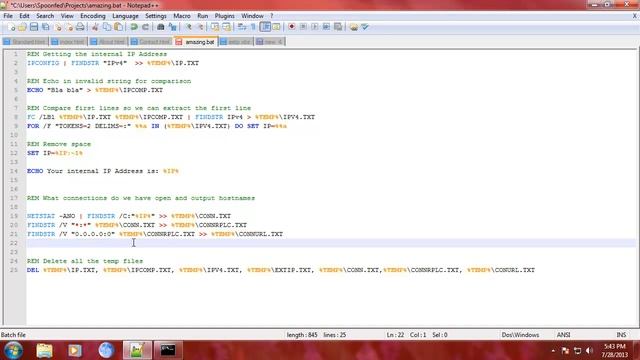This screenshot has height=360, width=640.
Task: Toggle synchronized vertical scrolling
Action: coord(215,27)
